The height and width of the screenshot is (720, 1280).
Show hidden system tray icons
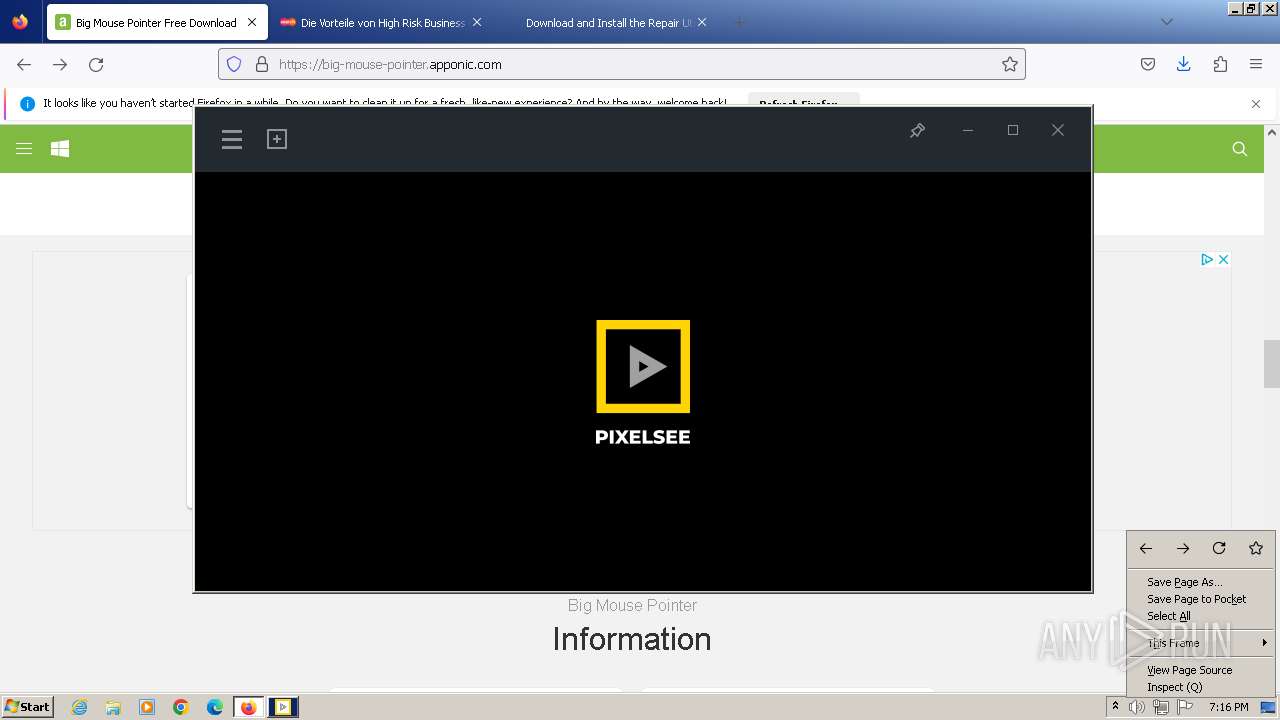pos(1115,707)
